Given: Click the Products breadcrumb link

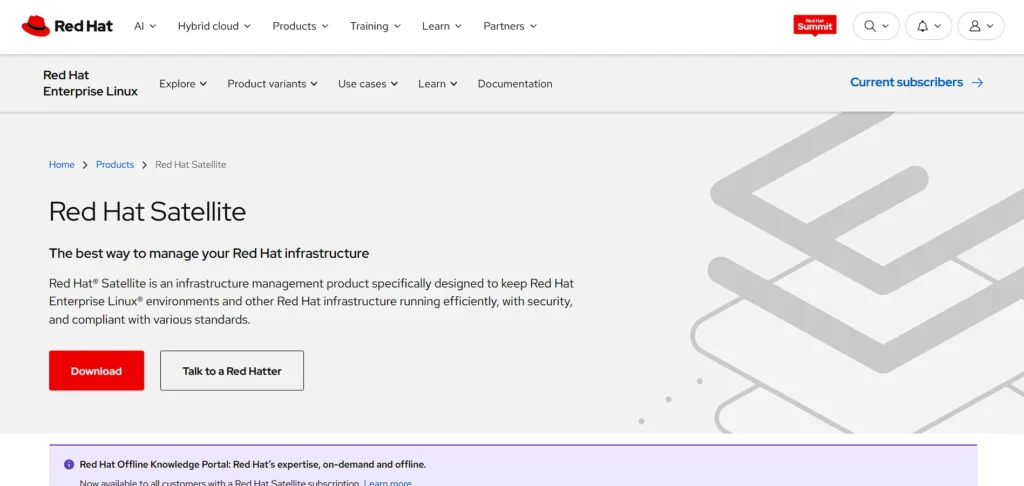Looking at the screenshot, I should 115,165.
